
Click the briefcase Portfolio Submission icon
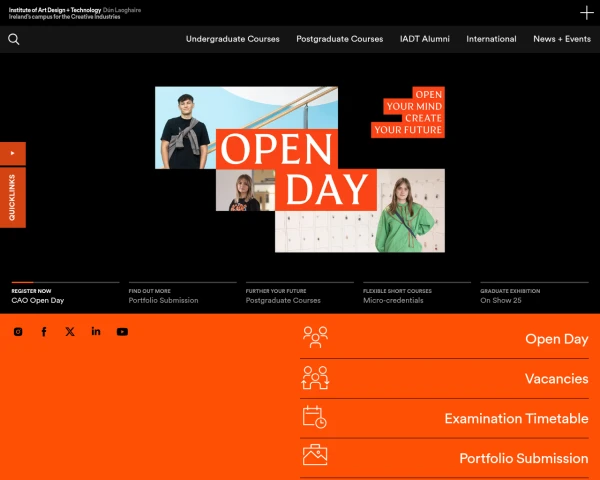click(315, 456)
